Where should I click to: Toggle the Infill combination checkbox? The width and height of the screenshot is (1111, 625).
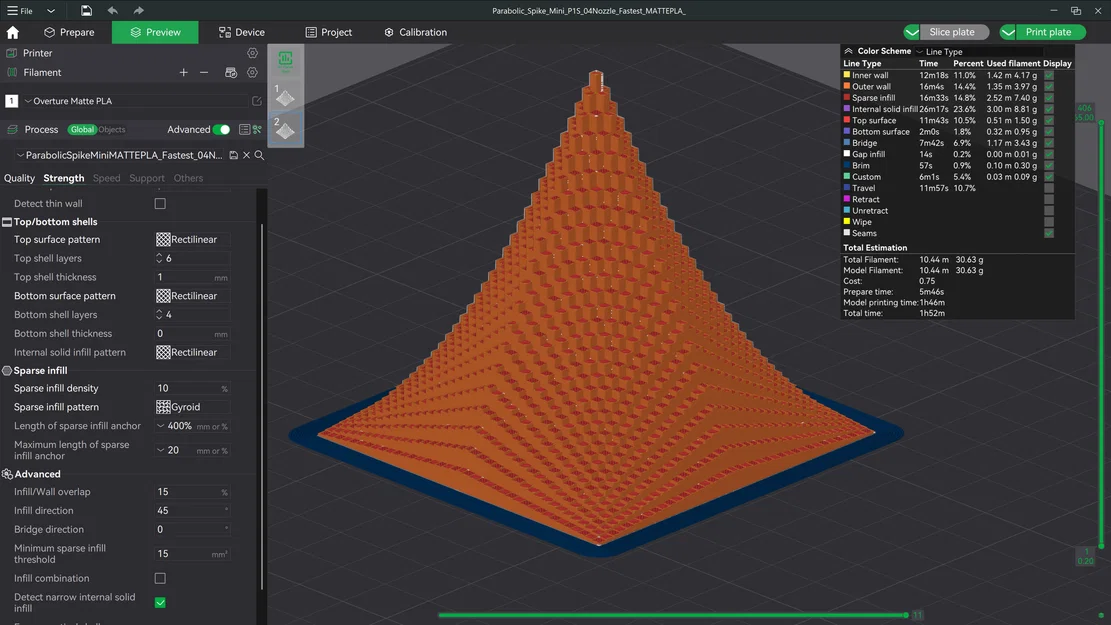tap(160, 577)
